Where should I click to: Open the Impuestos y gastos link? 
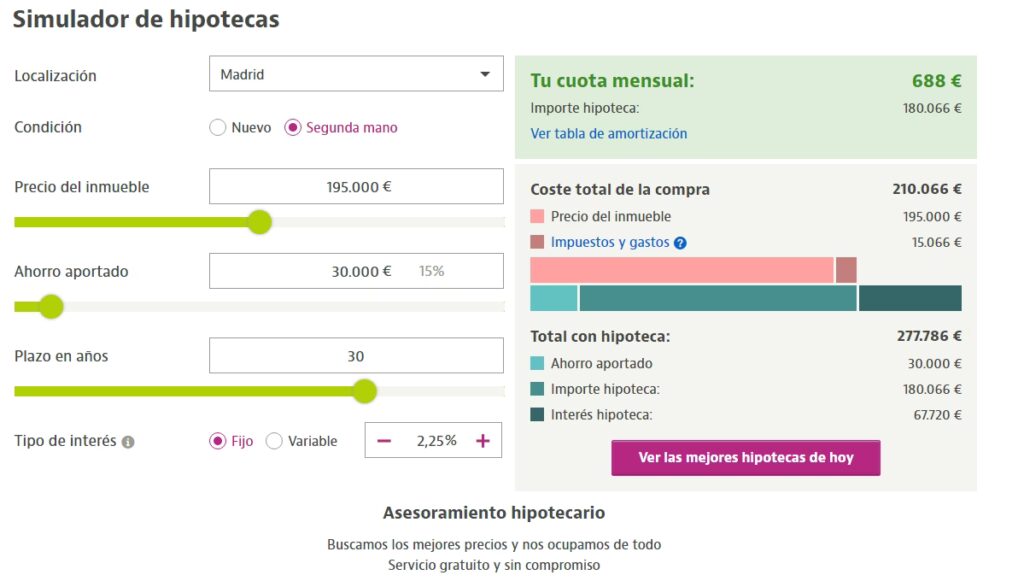pyautogui.click(x=610, y=242)
